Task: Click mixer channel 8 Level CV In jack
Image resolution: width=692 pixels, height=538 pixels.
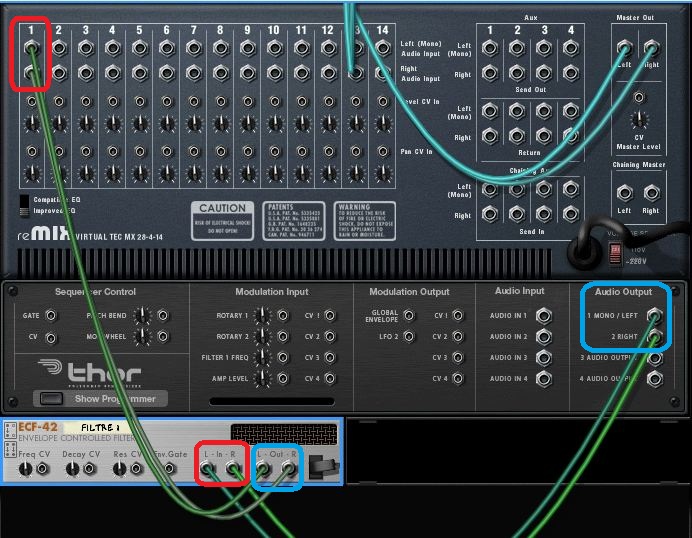Action: [x=221, y=102]
